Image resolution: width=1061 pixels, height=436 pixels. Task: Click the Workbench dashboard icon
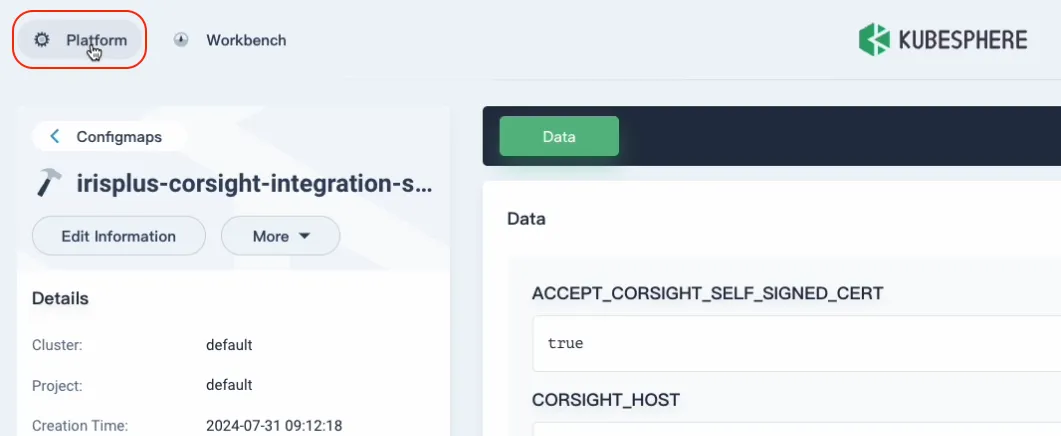181,40
